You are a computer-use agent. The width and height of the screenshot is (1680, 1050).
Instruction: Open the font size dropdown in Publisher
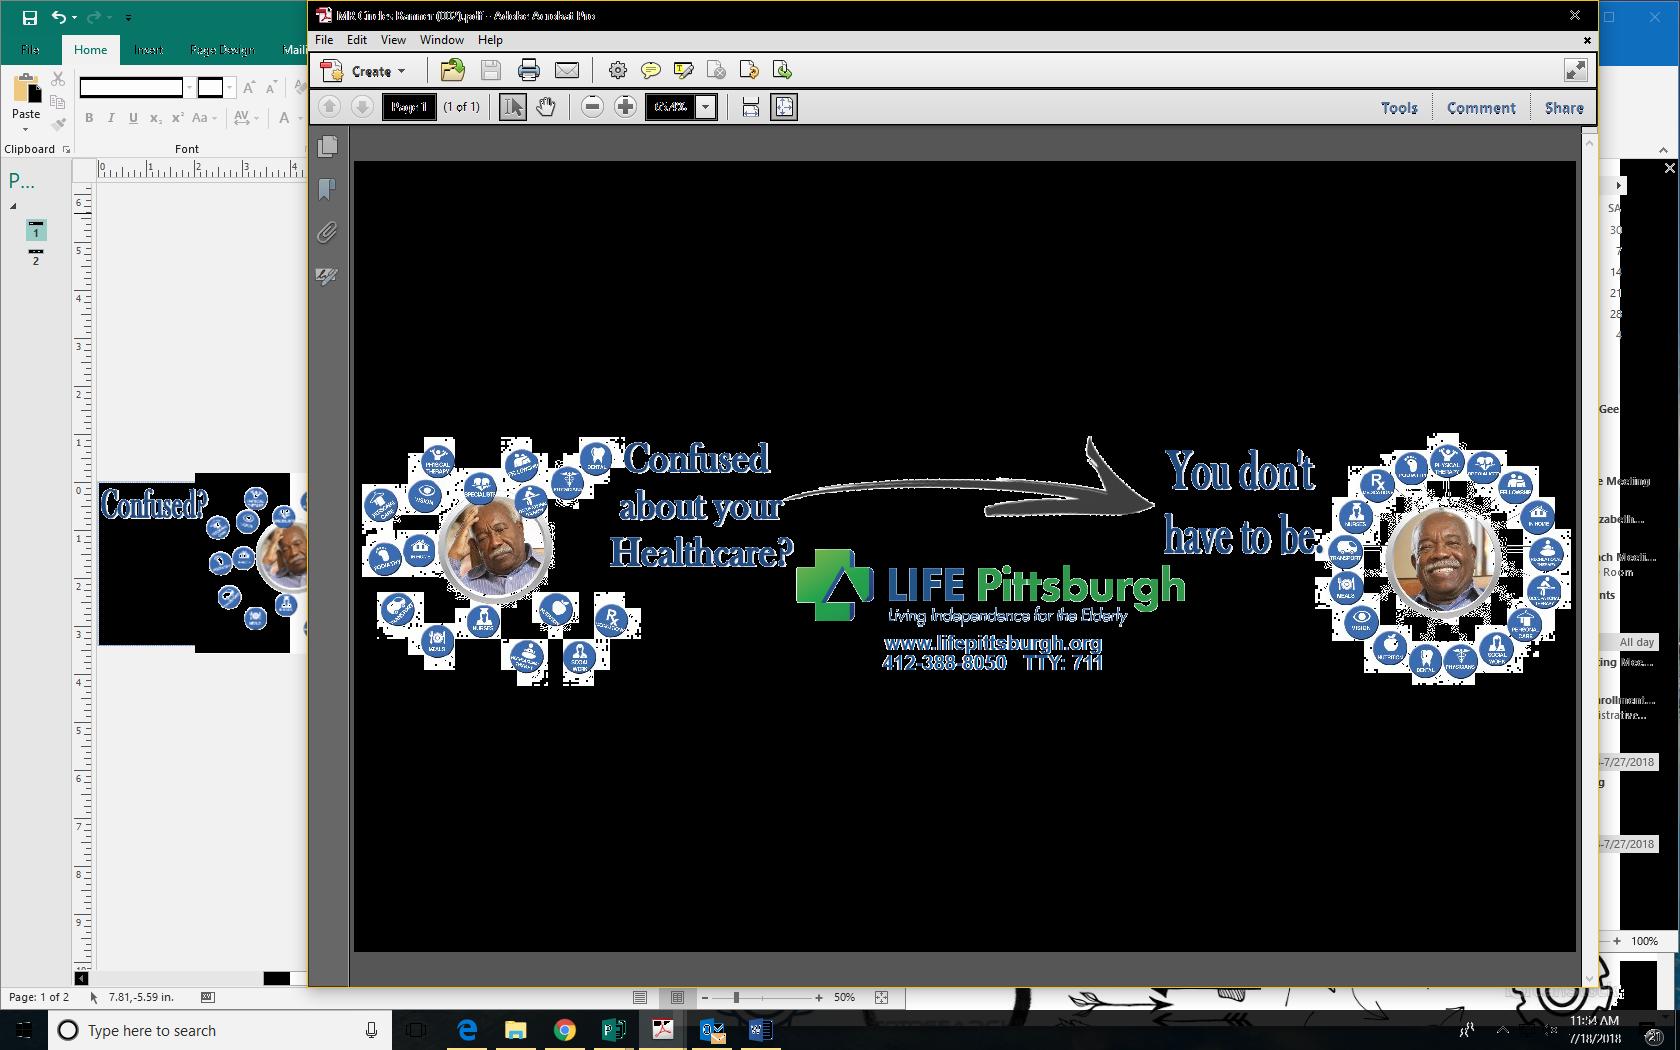coord(230,88)
